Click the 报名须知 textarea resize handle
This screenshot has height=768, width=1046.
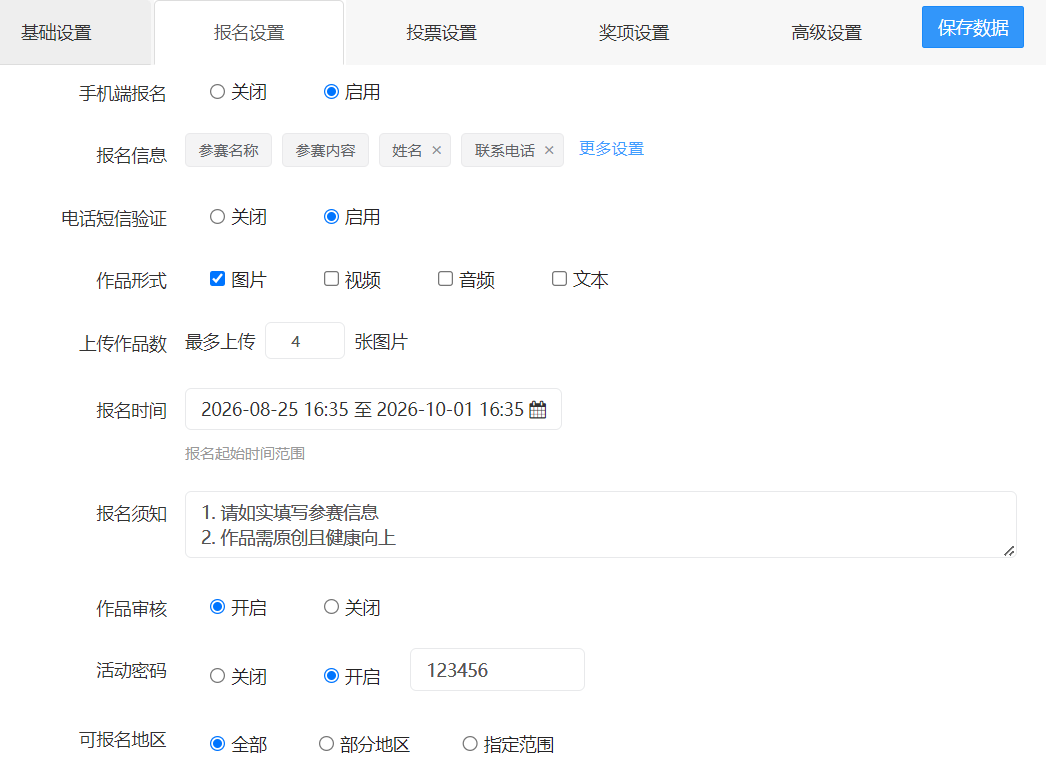point(1009,551)
